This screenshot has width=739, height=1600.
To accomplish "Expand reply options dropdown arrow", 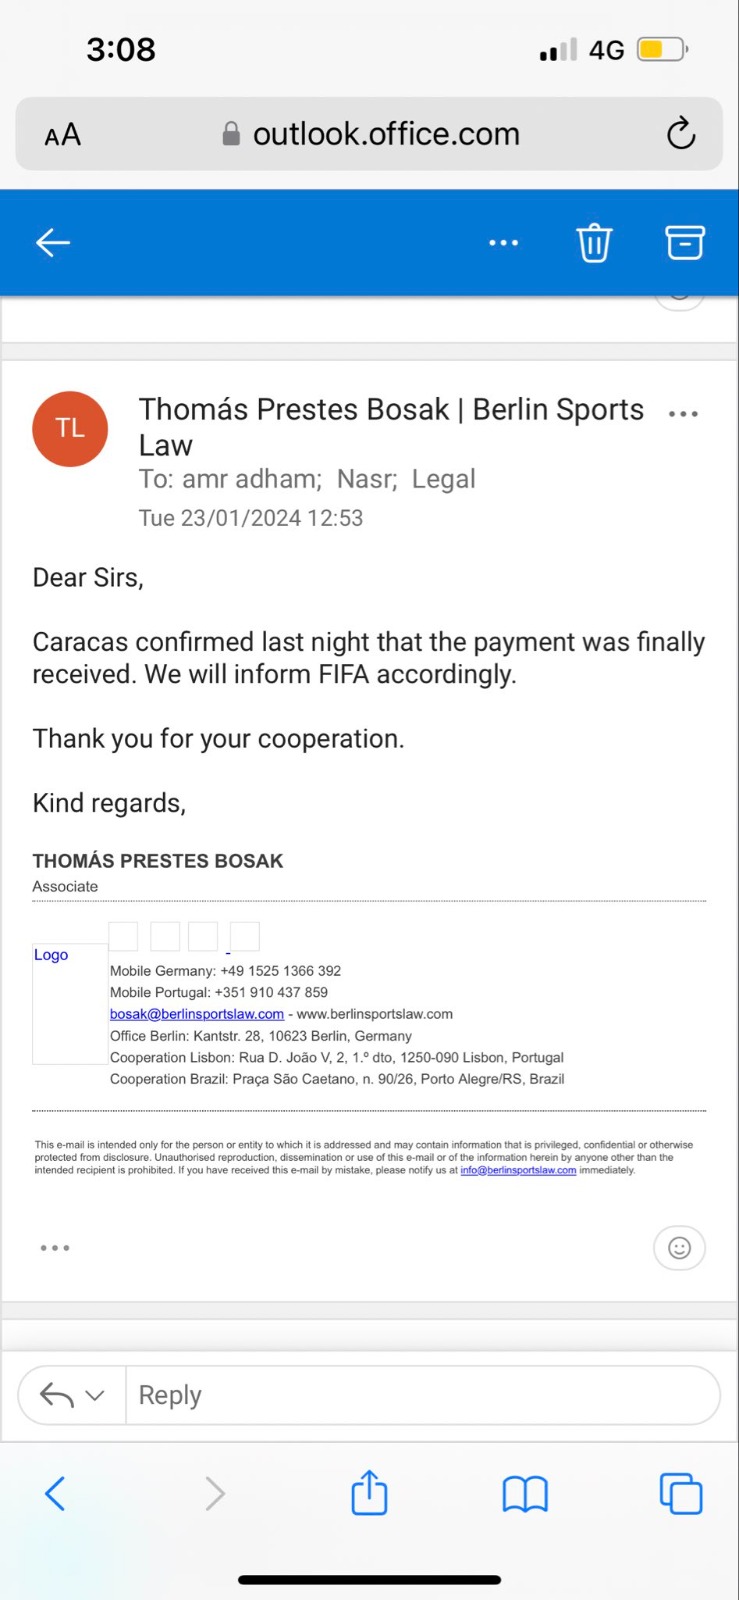I will [x=95, y=1395].
